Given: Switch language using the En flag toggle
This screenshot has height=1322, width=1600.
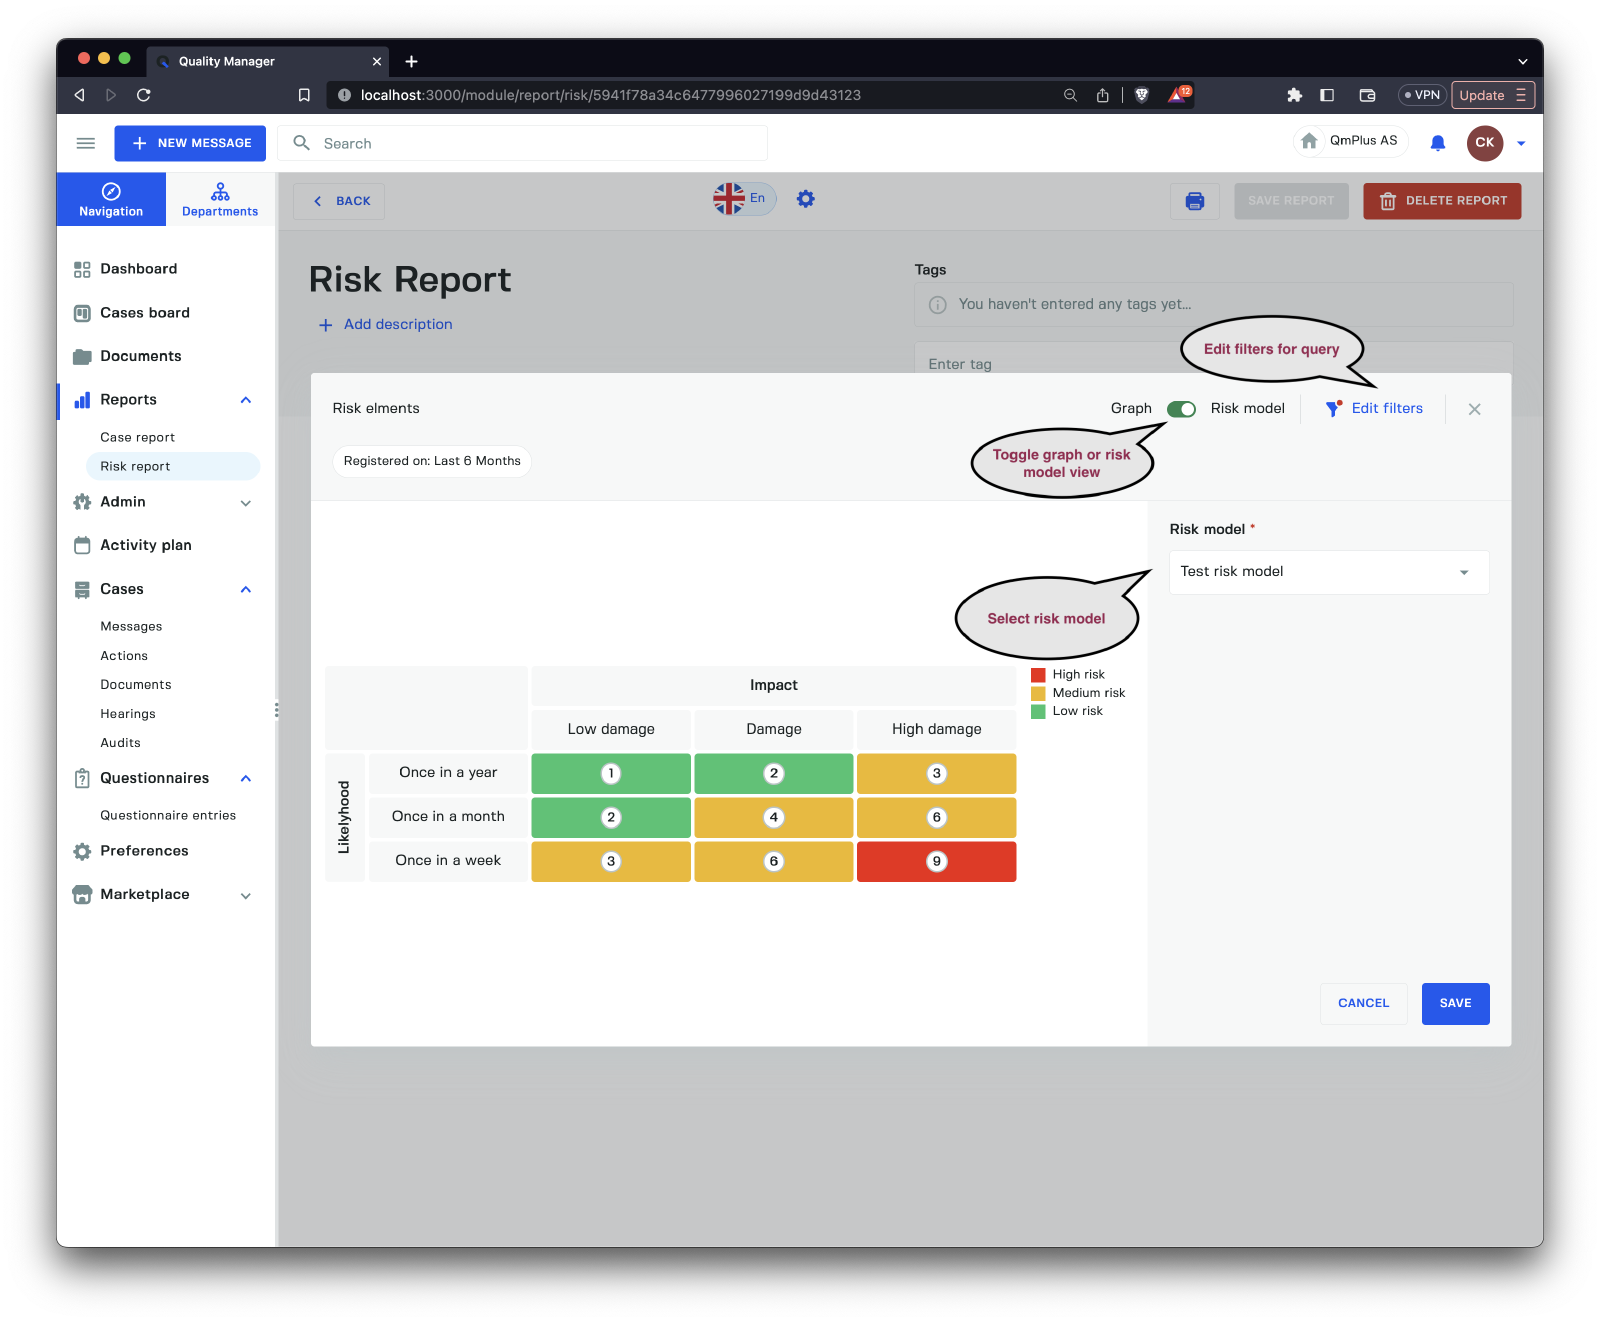Looking at the screenshot, I should (x=743, y=199).
